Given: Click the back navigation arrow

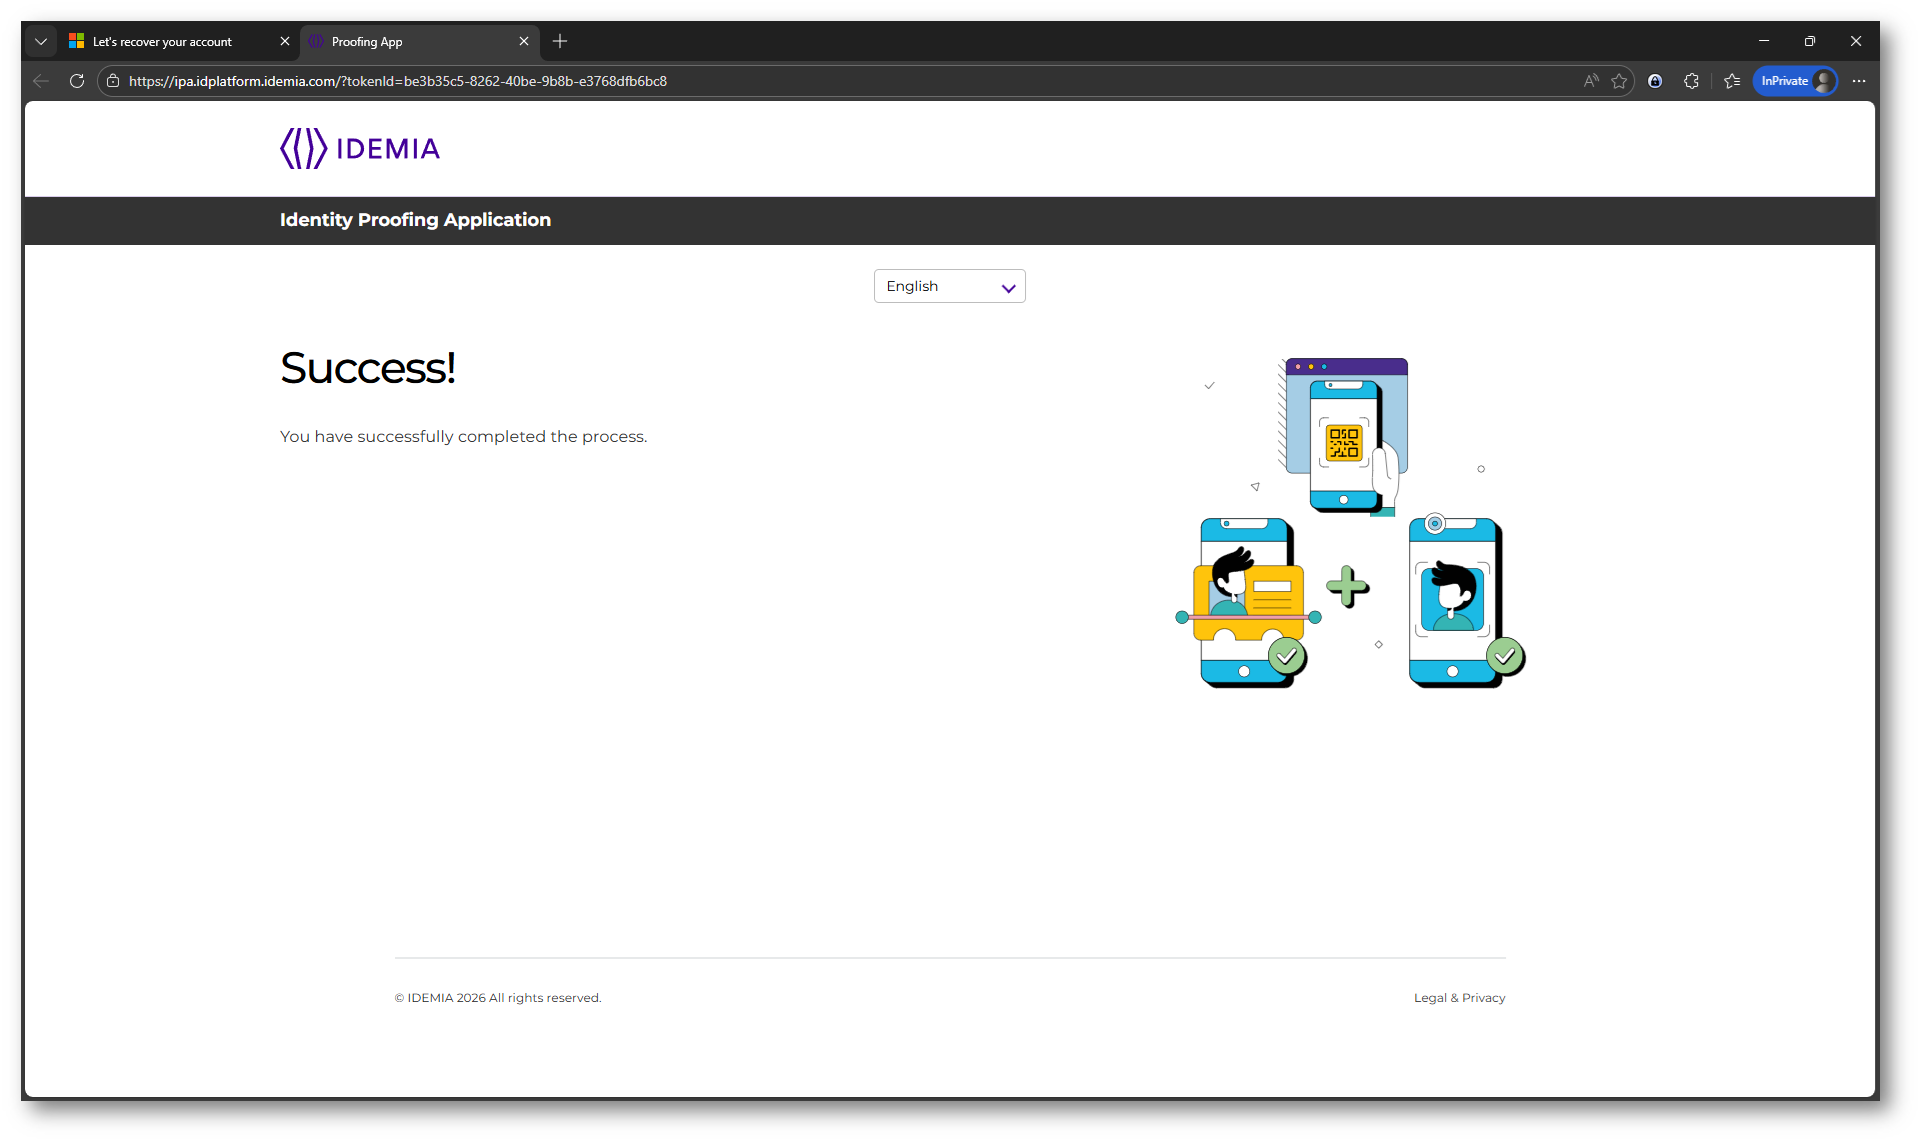Looking at the screenshot, I should coord(41,81).
